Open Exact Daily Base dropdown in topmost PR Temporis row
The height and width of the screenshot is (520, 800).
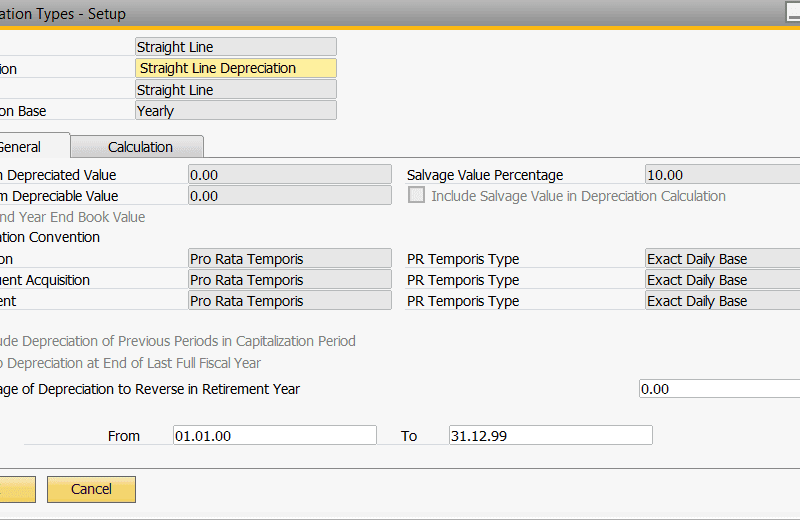722,259
